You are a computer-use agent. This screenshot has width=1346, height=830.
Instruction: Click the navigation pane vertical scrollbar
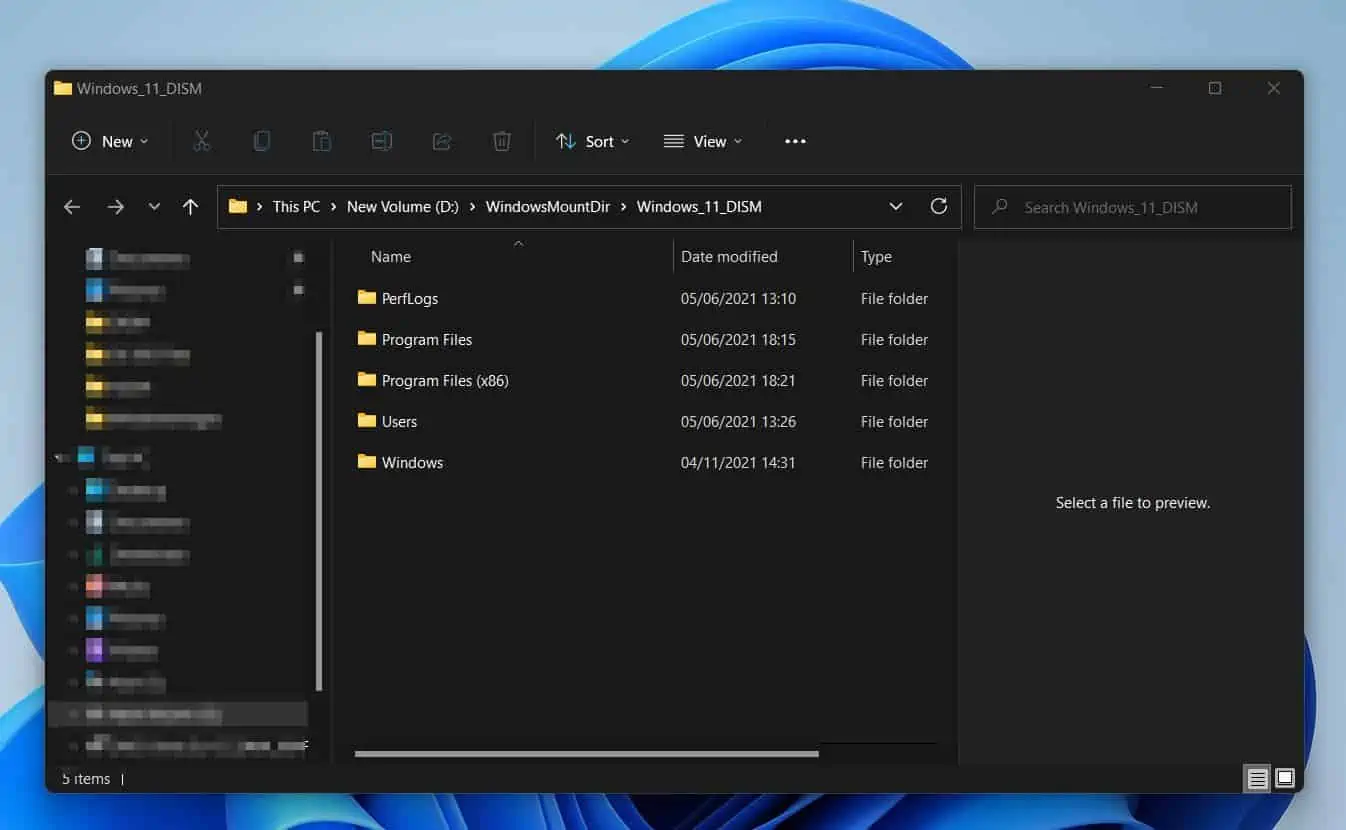[x=319, y=511]
